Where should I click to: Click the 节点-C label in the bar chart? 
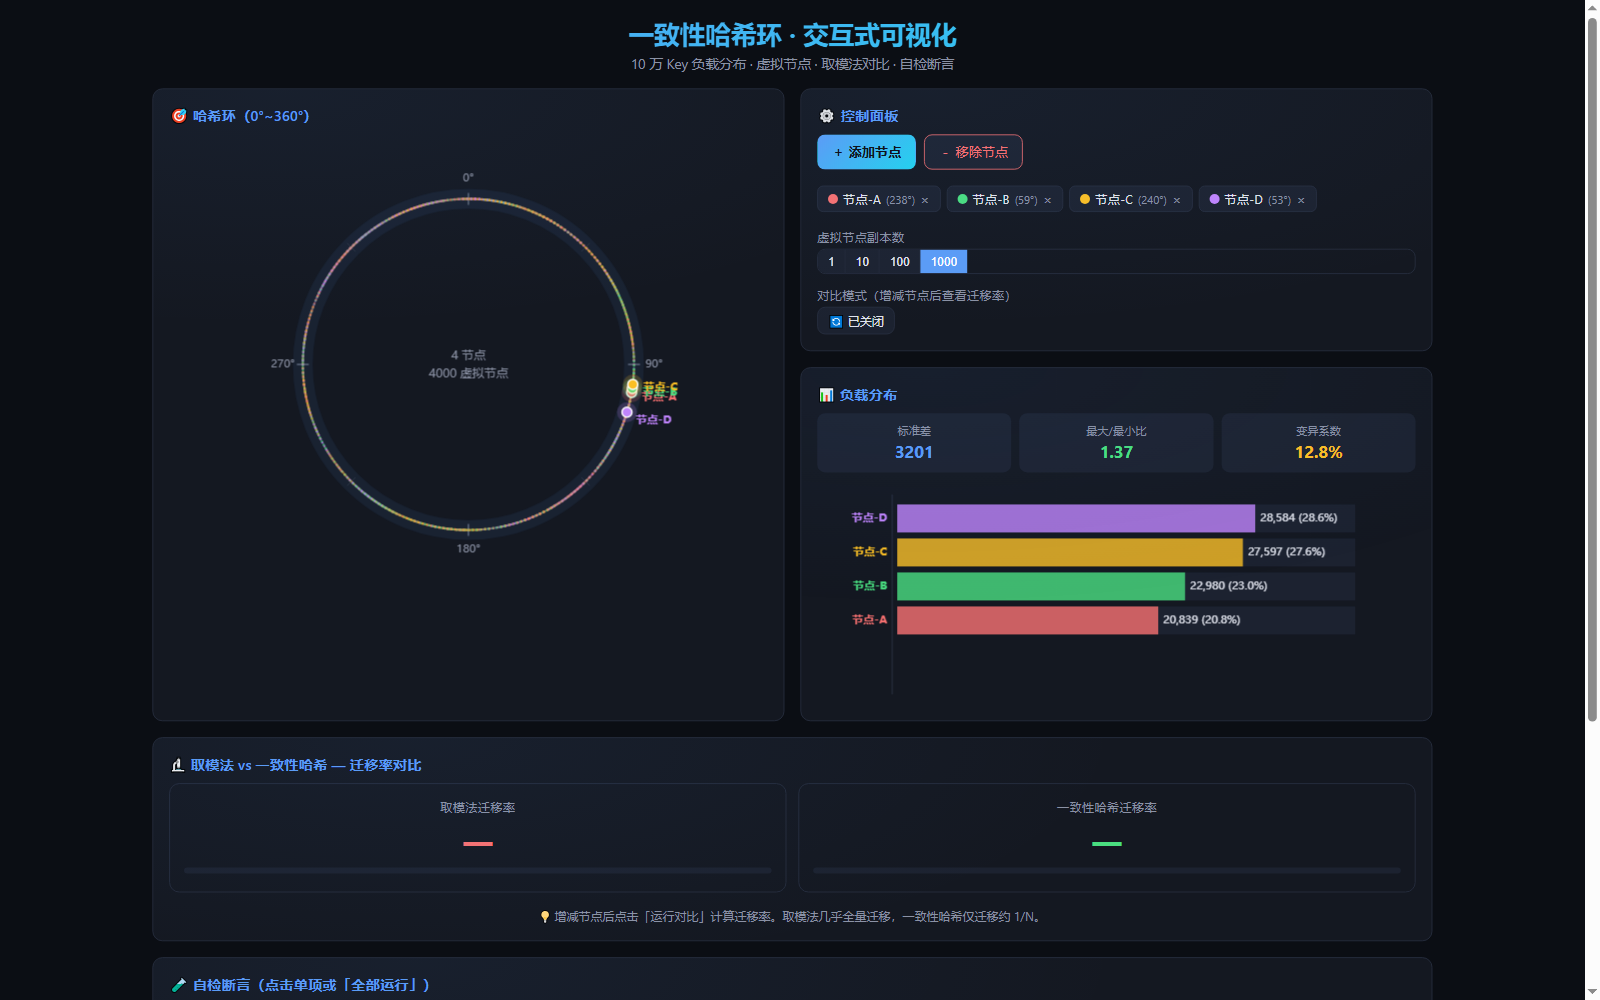[869, 552]
